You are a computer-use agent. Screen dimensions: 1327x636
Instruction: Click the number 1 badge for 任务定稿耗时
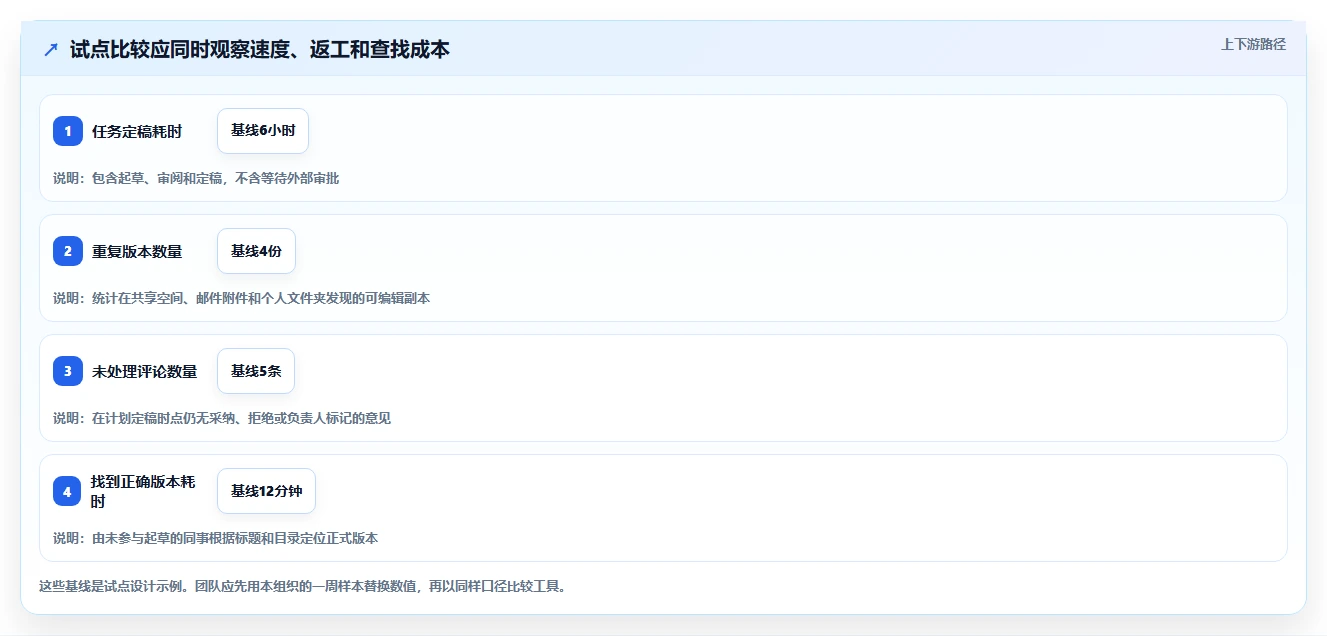(68, 131)
